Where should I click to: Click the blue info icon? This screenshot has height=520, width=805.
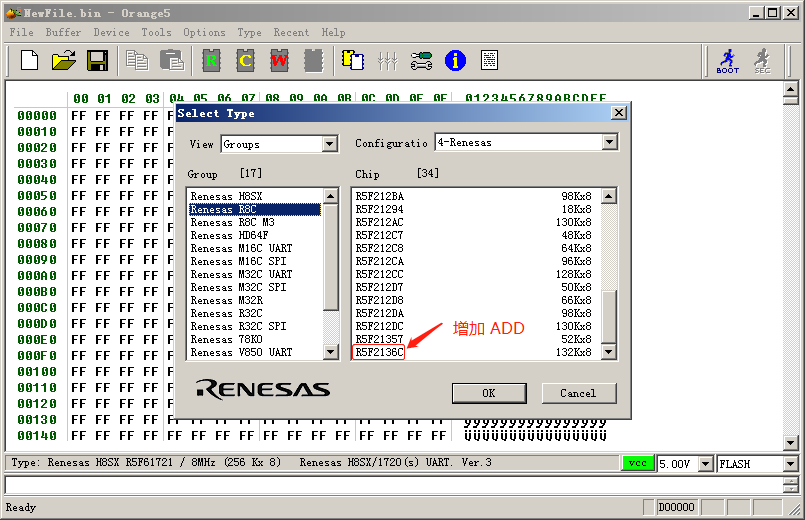pyautogui.click(x=455, y=61)
